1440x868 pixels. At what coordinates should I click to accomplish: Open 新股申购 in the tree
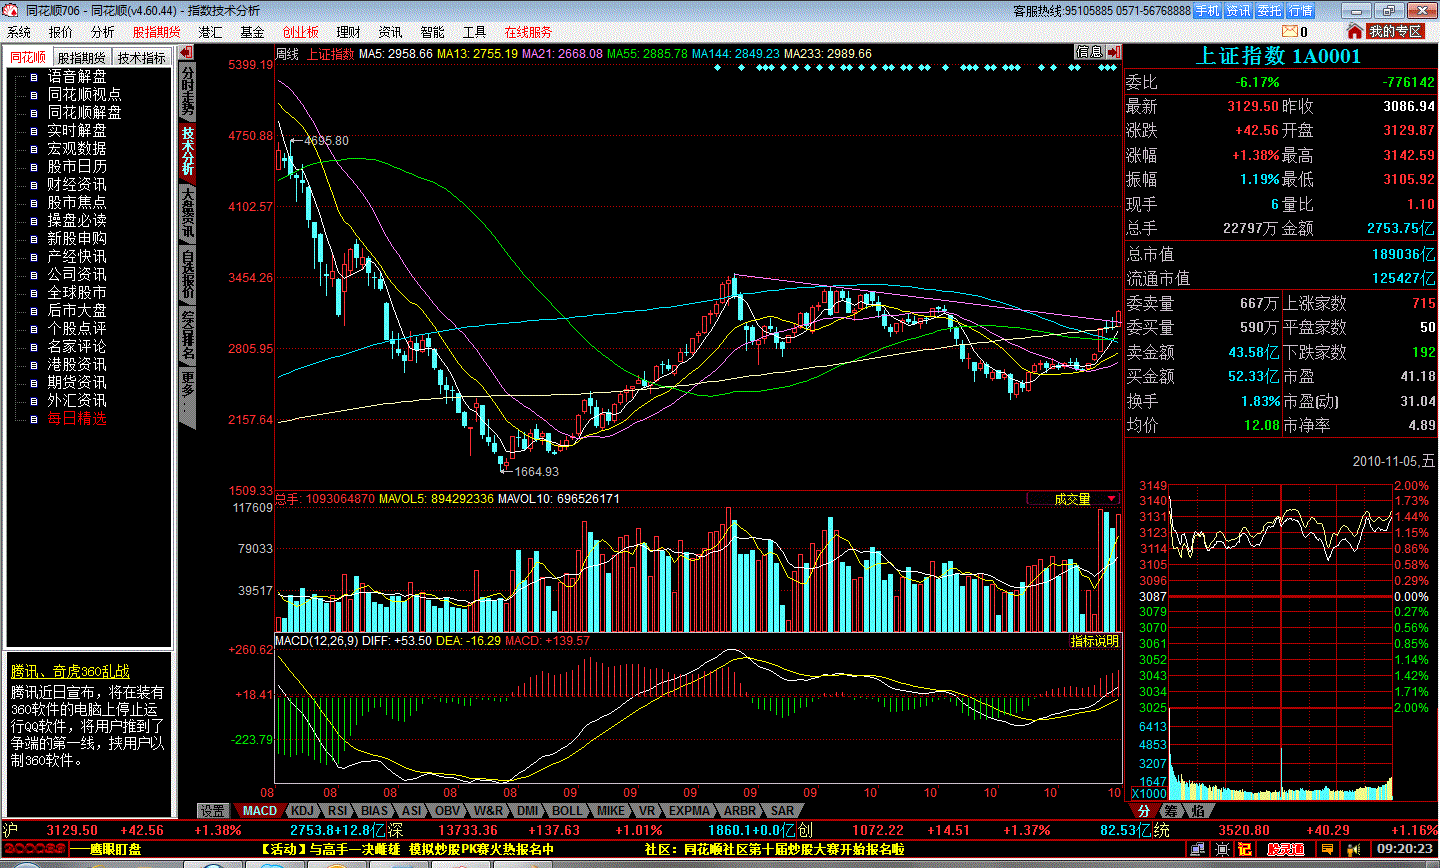(x=77, y=238)
